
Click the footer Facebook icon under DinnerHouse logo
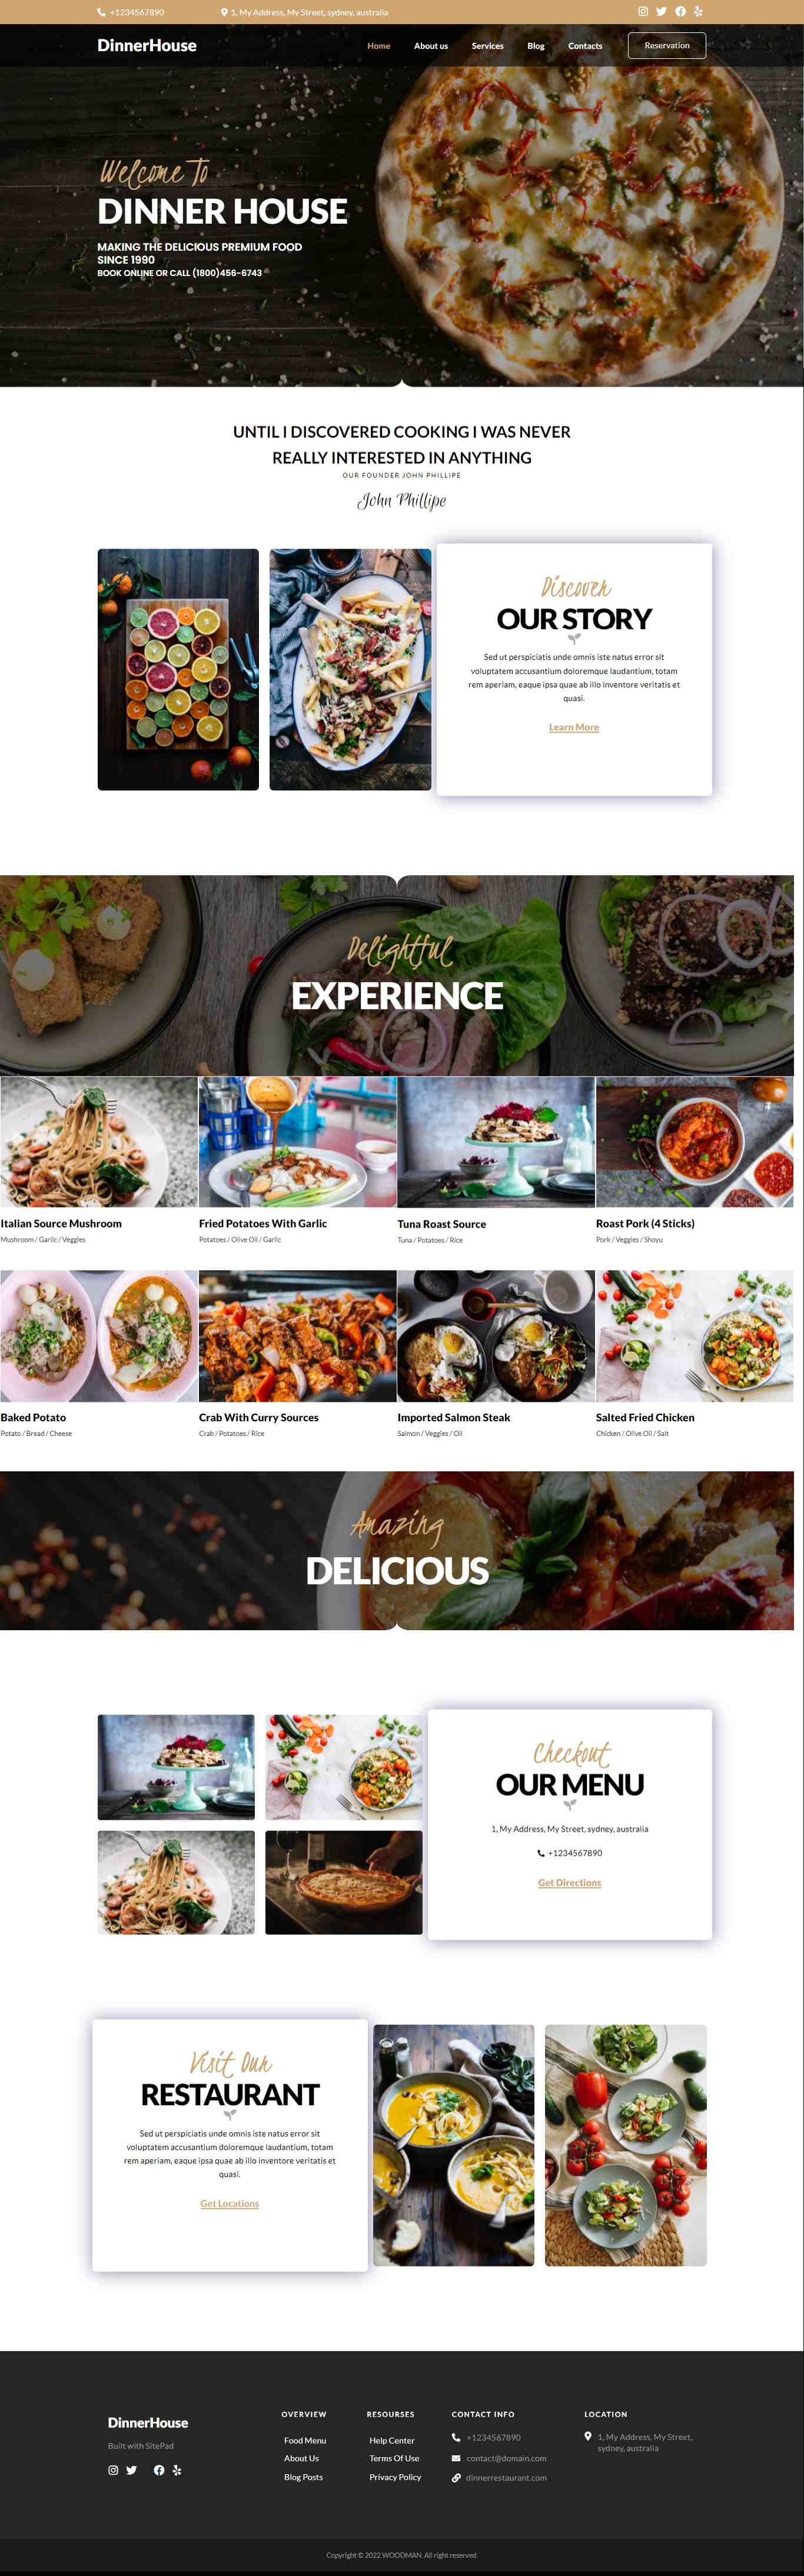point(158,2470)
